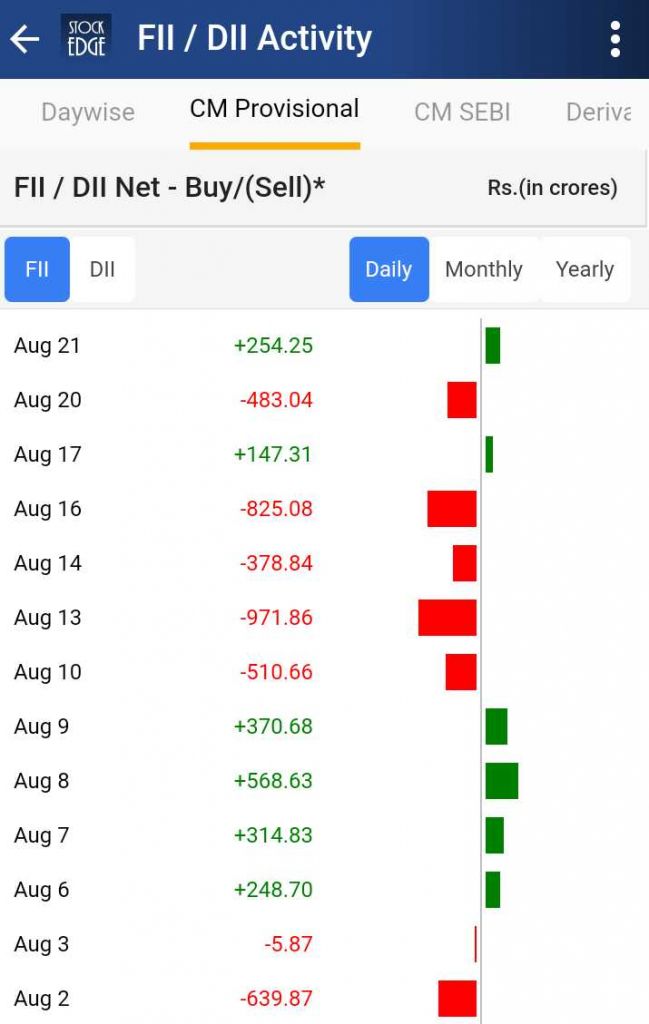
Task: Select the Monthly view toggle
Action: point(484,268)
